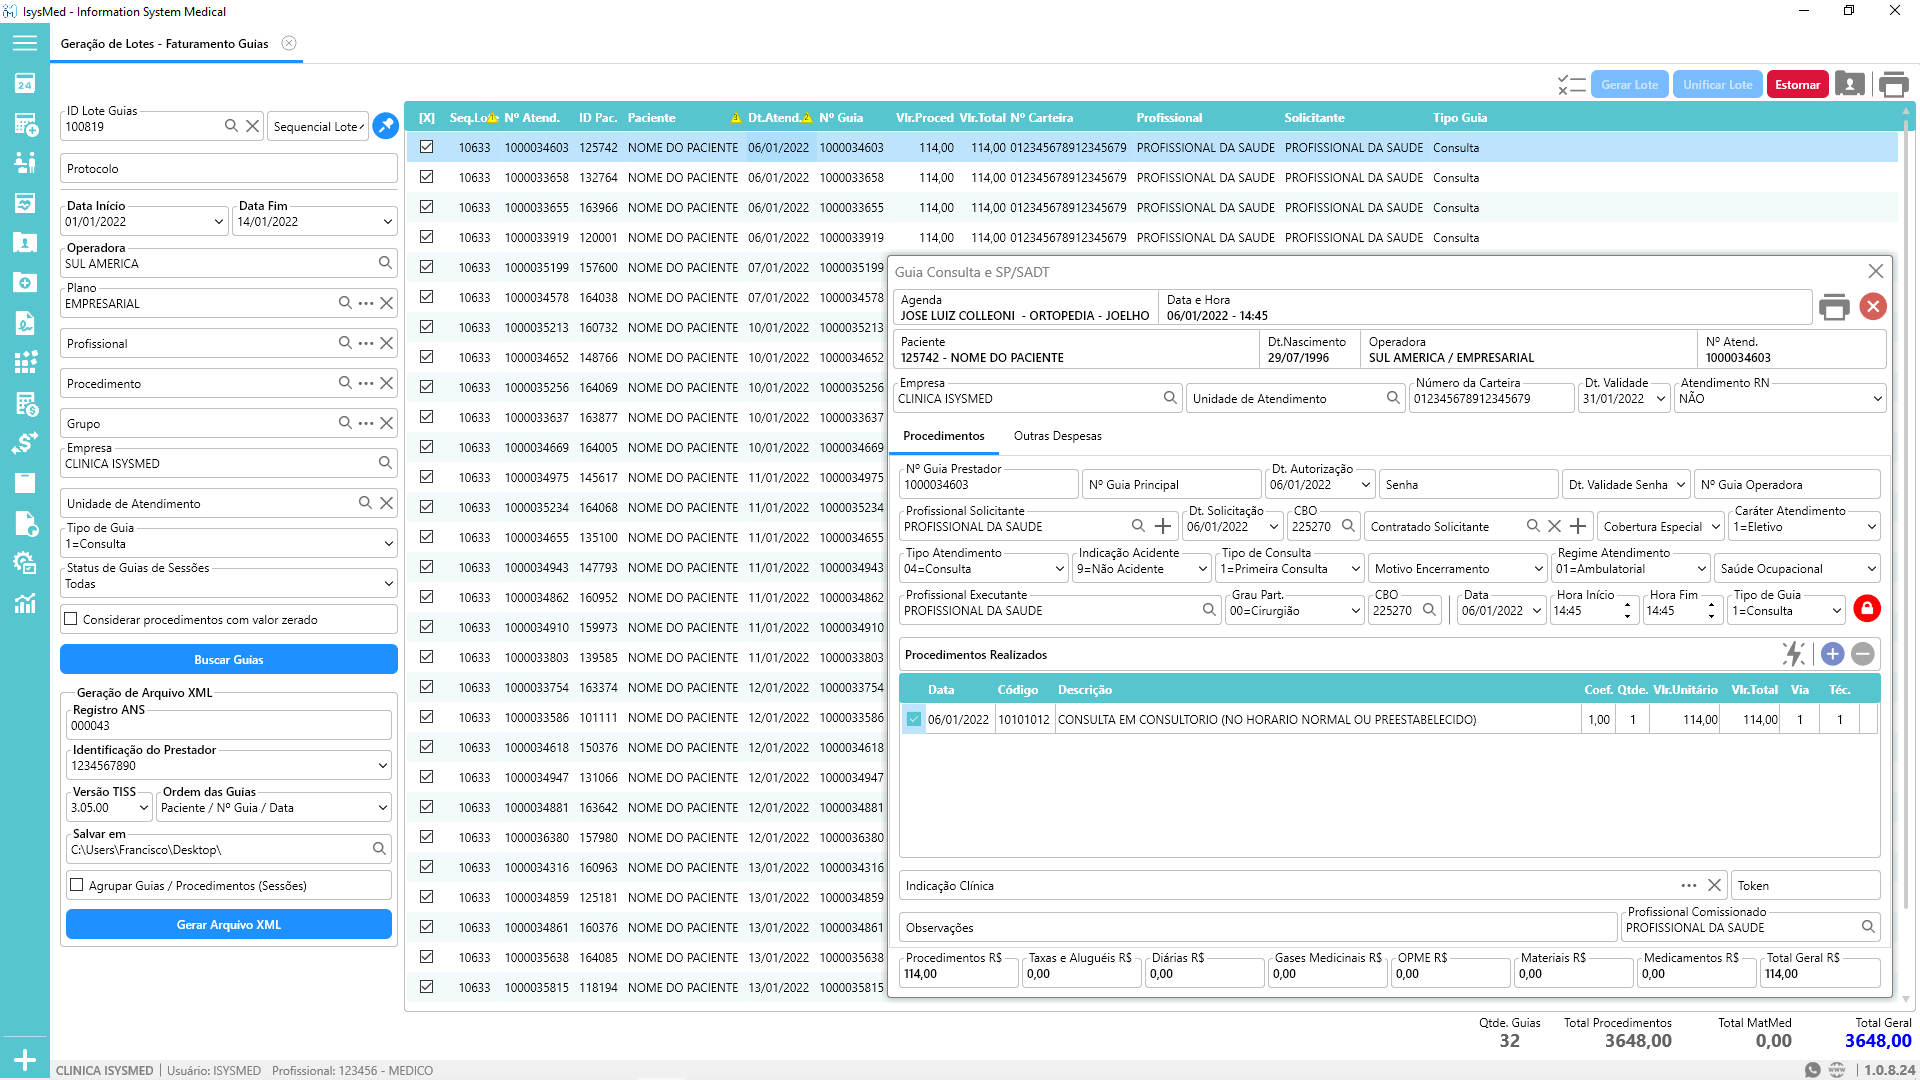
Task: Print the guia with the dialog printer icon
Action: pos(1834,307)
